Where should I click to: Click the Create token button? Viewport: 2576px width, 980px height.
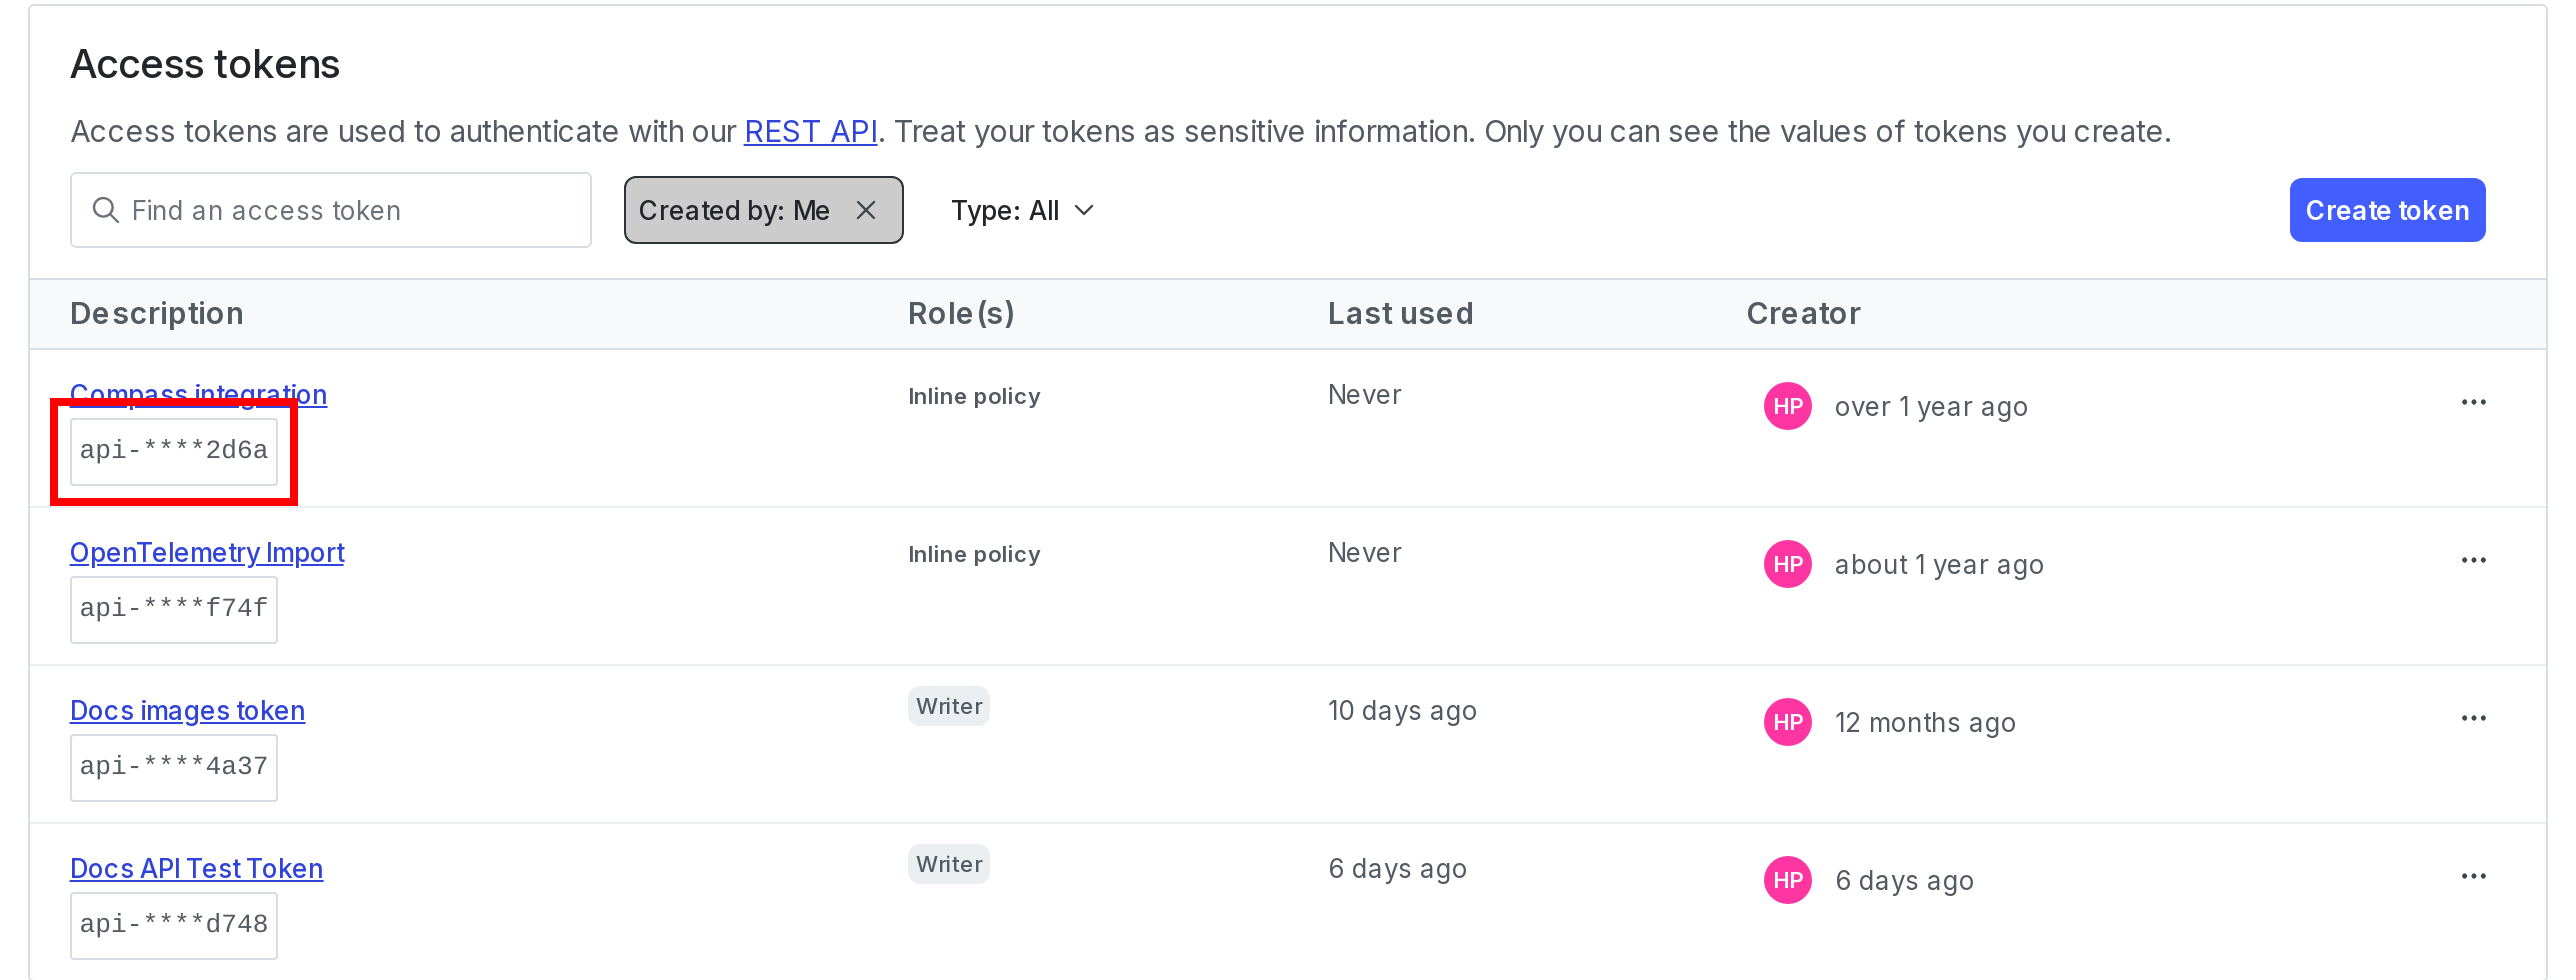(2388, 210)
